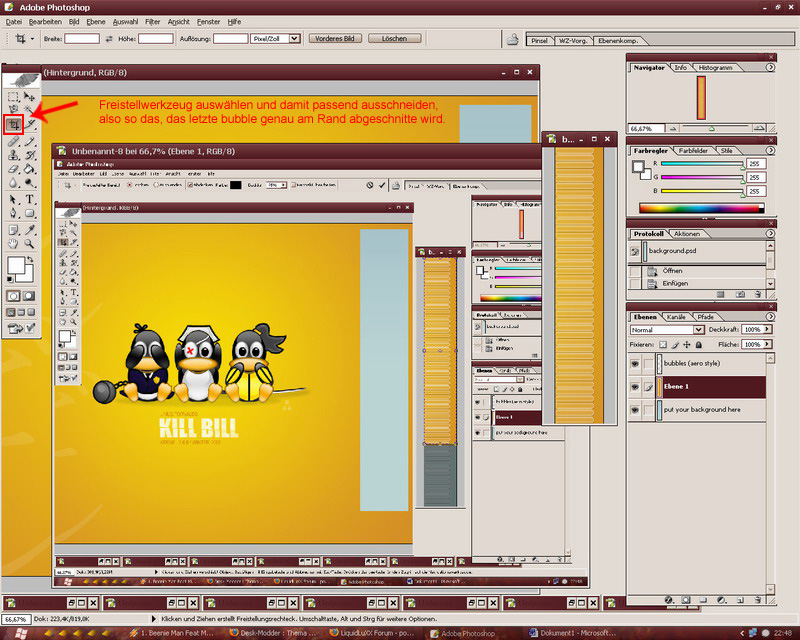Open the Protokoll panel flyout menu

770,233
